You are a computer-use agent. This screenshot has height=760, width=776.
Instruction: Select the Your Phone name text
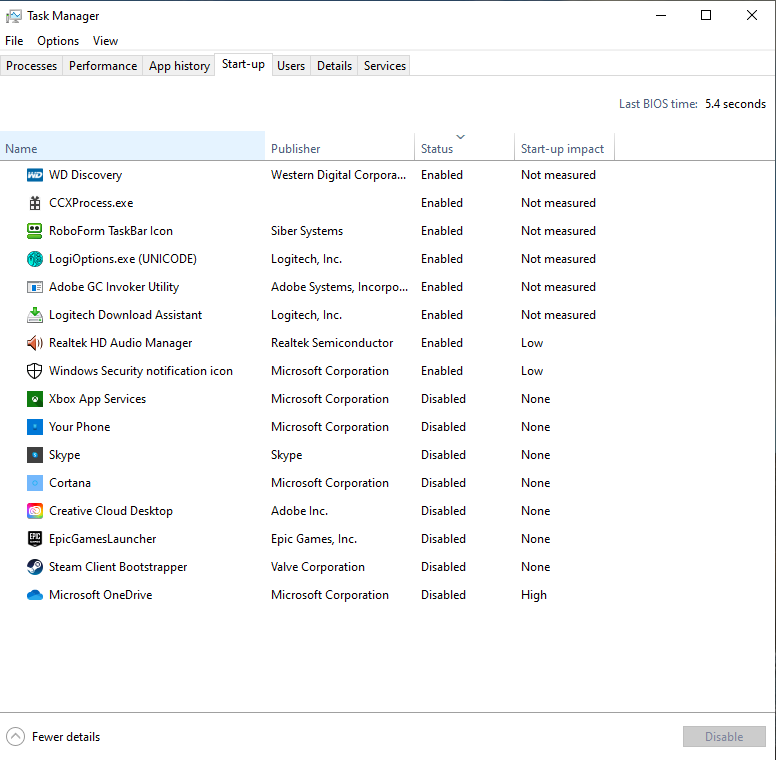point(79,427)
